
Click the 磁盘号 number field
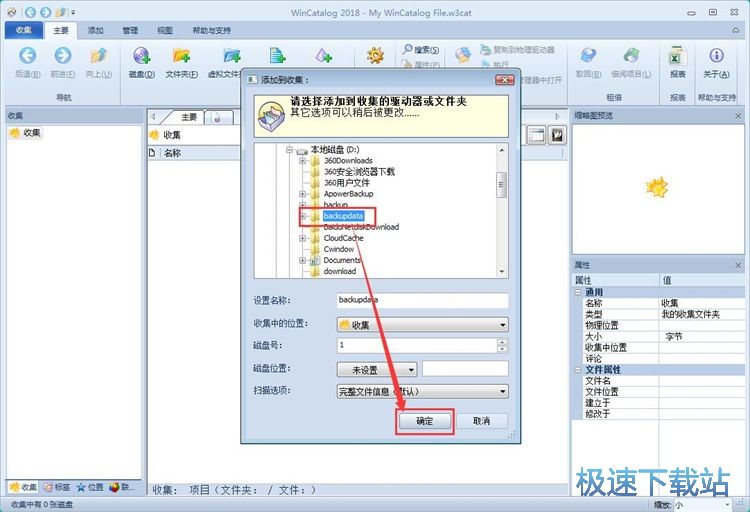click(x=418, y=345)
